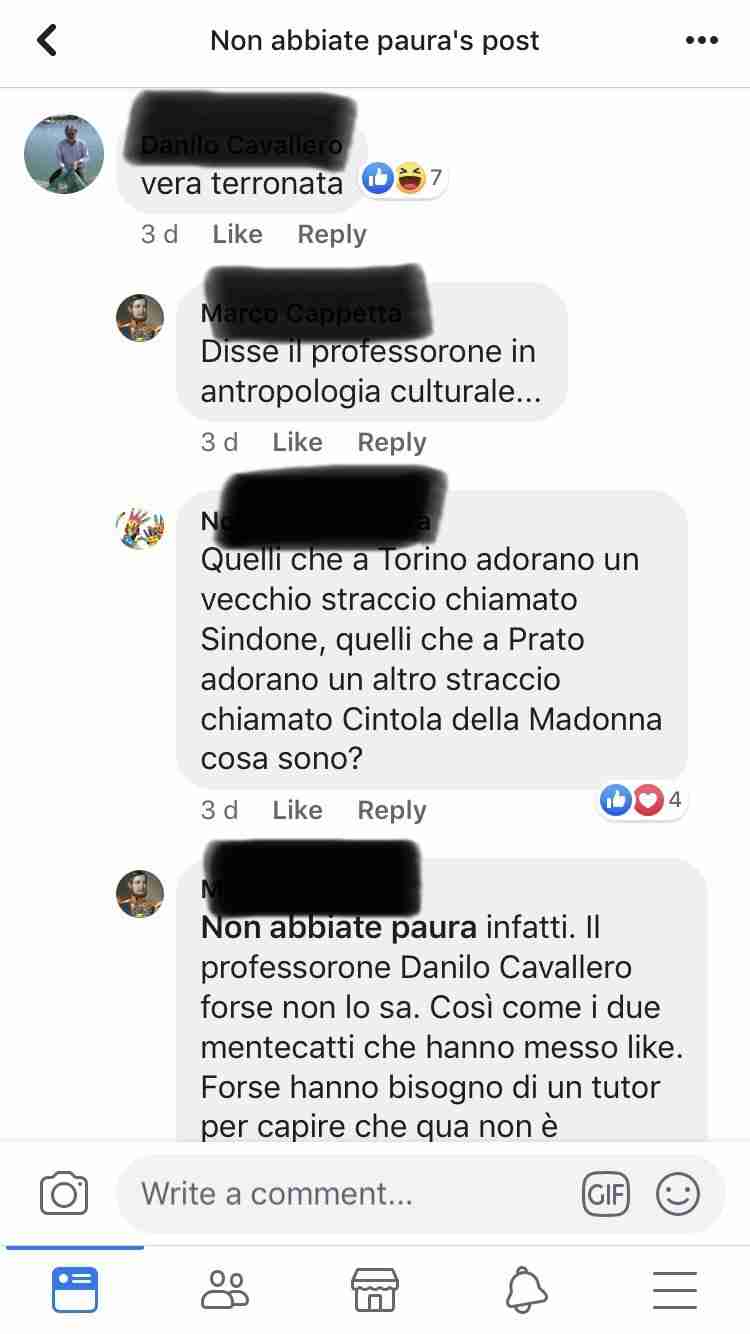750x1334 pixels.
Task: Open the Marketplace storefront icon
Action: click(x=375, y=1290)
